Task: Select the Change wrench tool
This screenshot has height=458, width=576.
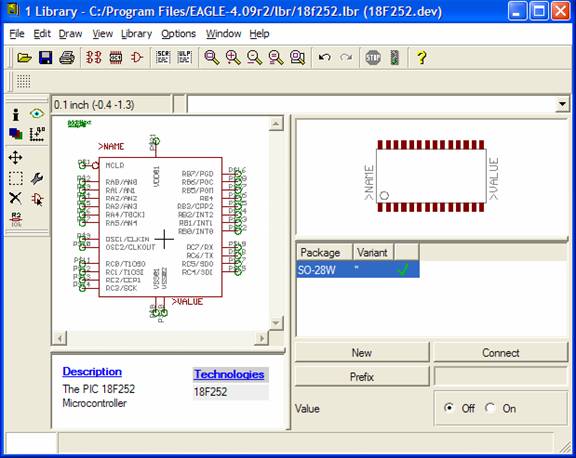Action: click(37, 178)
